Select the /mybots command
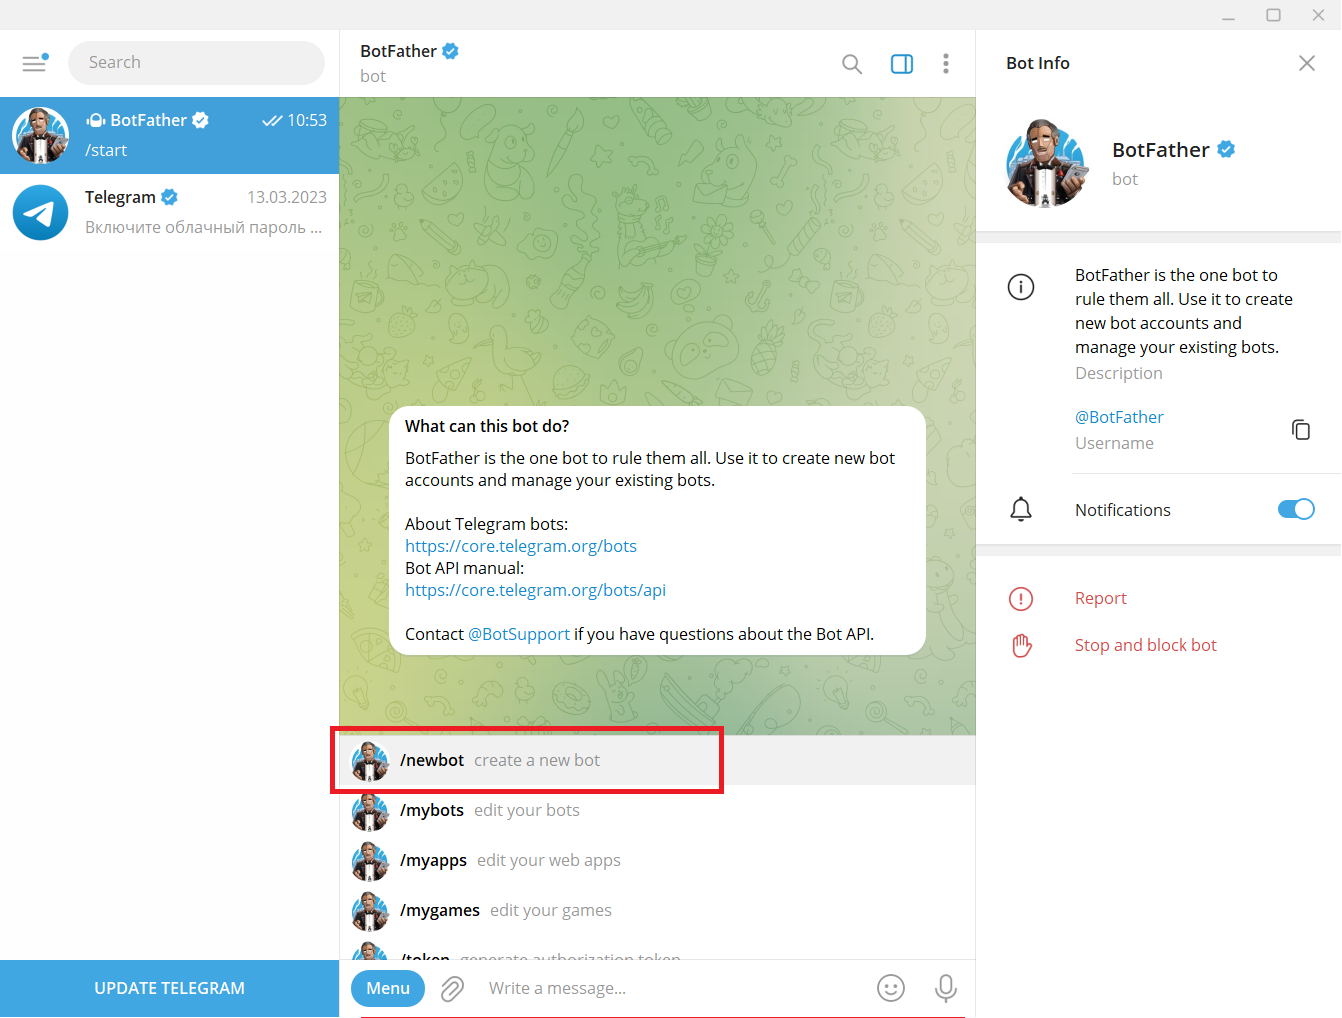Screen dimensions: 1342x1018 (657, 810)
